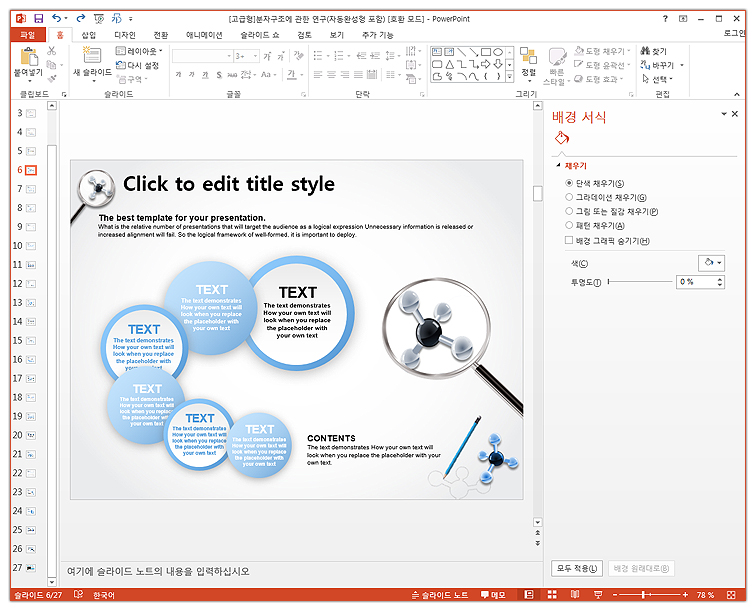Image resolution: width=755 pixels, height=610 pixels.
Task: Click the Paste (붙여넣기) clipboard icon
Action: [x=29, y=56]
